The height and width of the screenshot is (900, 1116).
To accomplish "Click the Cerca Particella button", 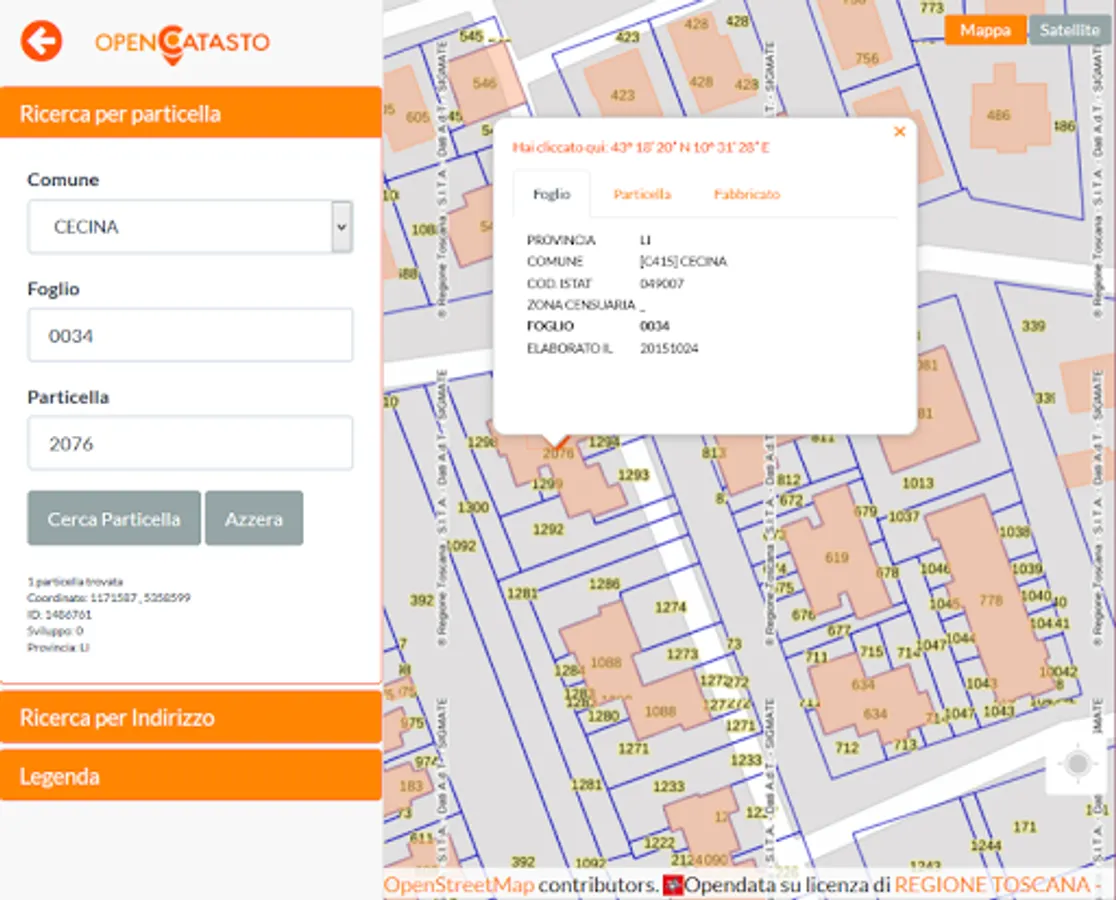I will point(114,519).
